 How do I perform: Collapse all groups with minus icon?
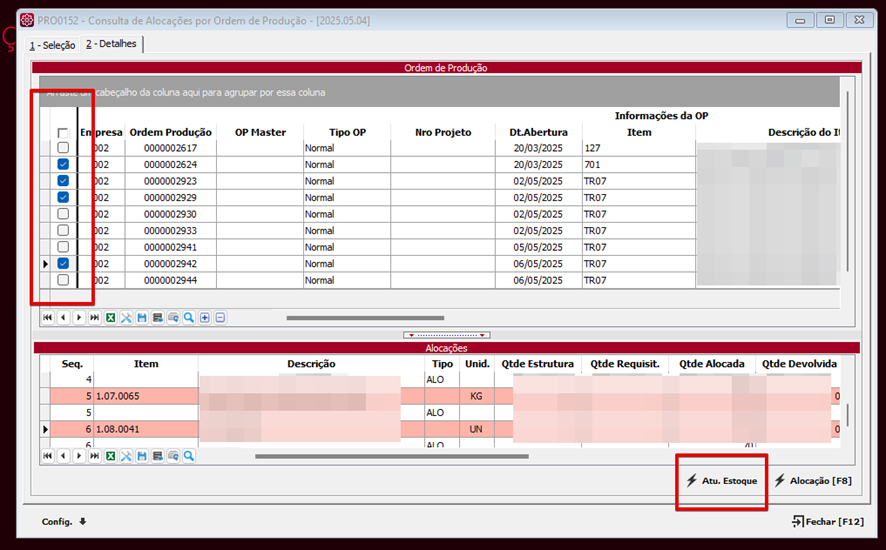click(x=220, y=318)
